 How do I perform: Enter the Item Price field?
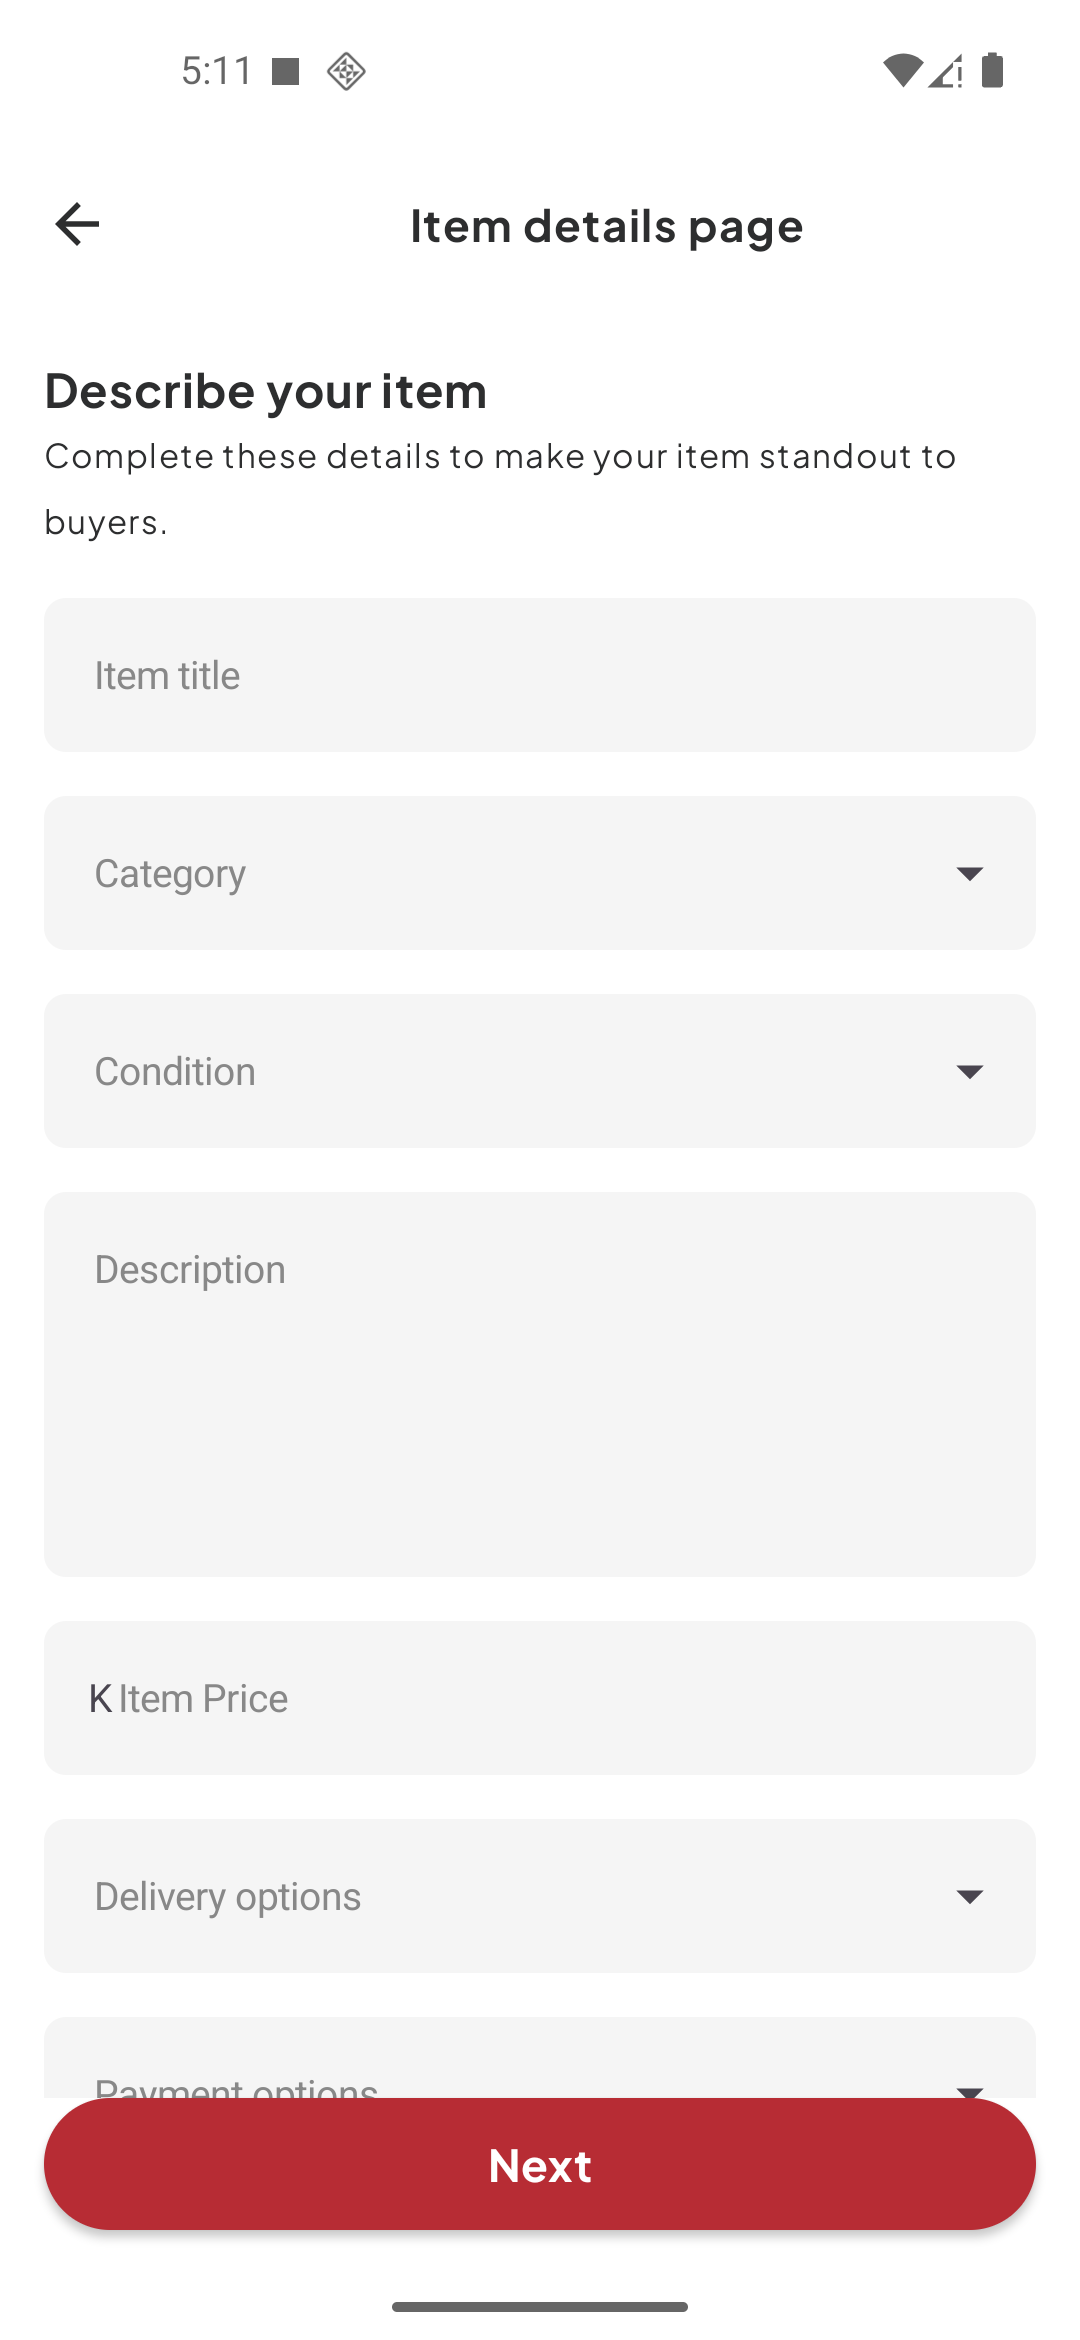pyautogui.click(x=560, y=1698)
